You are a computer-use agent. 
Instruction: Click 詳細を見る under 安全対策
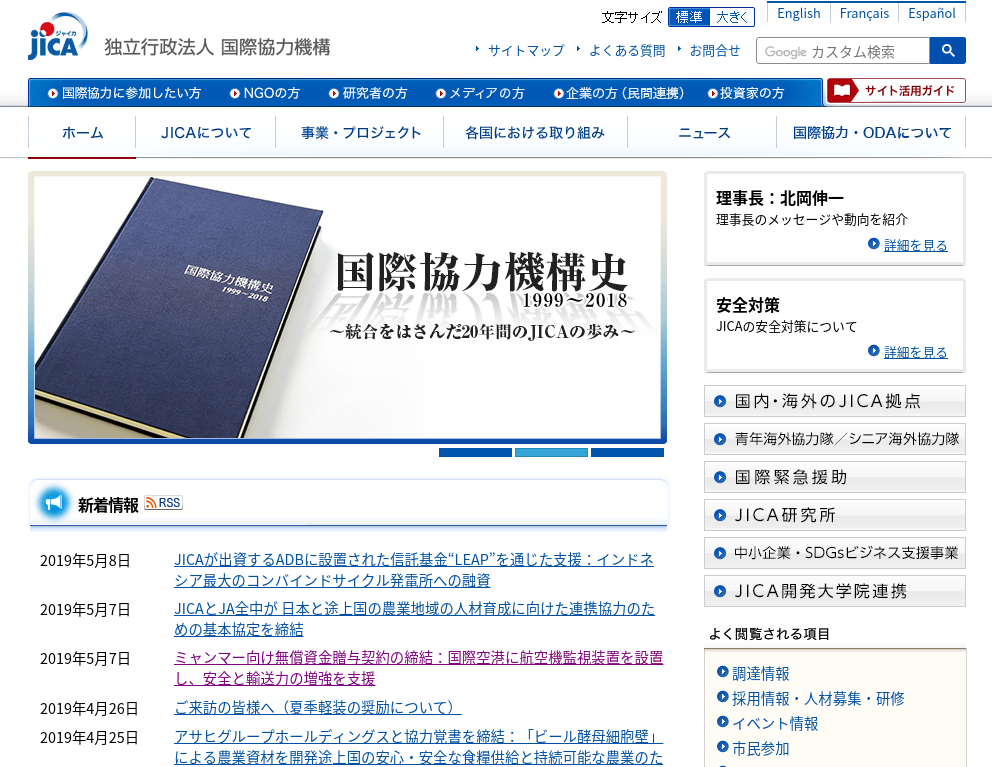(915, 352)
